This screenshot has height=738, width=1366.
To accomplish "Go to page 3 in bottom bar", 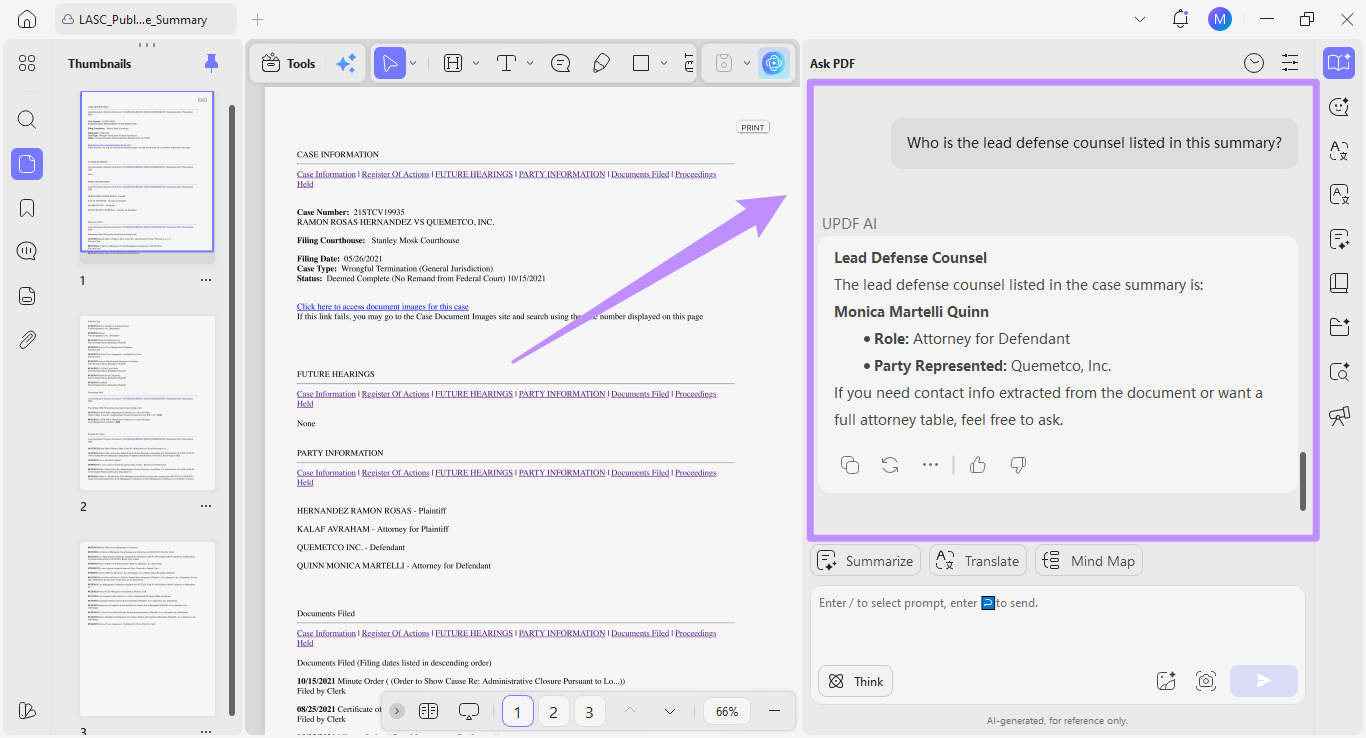I will click(589, 711).
